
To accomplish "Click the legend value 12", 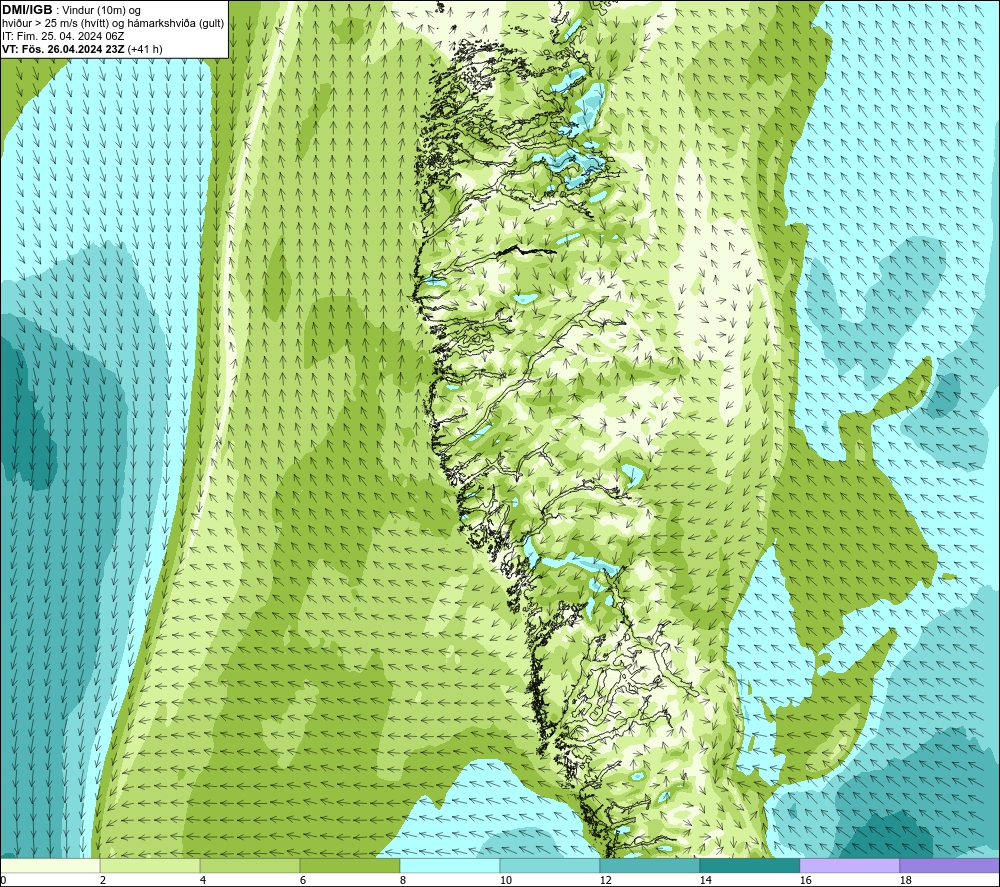I will pyautogui.click(x=605, y=881).
